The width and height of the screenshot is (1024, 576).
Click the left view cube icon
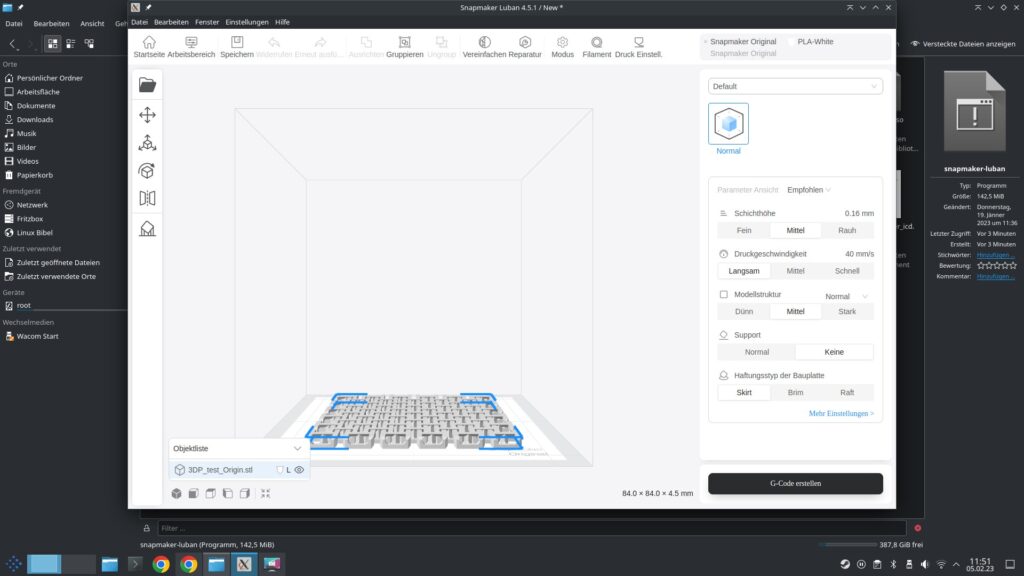tap(227, 494)
